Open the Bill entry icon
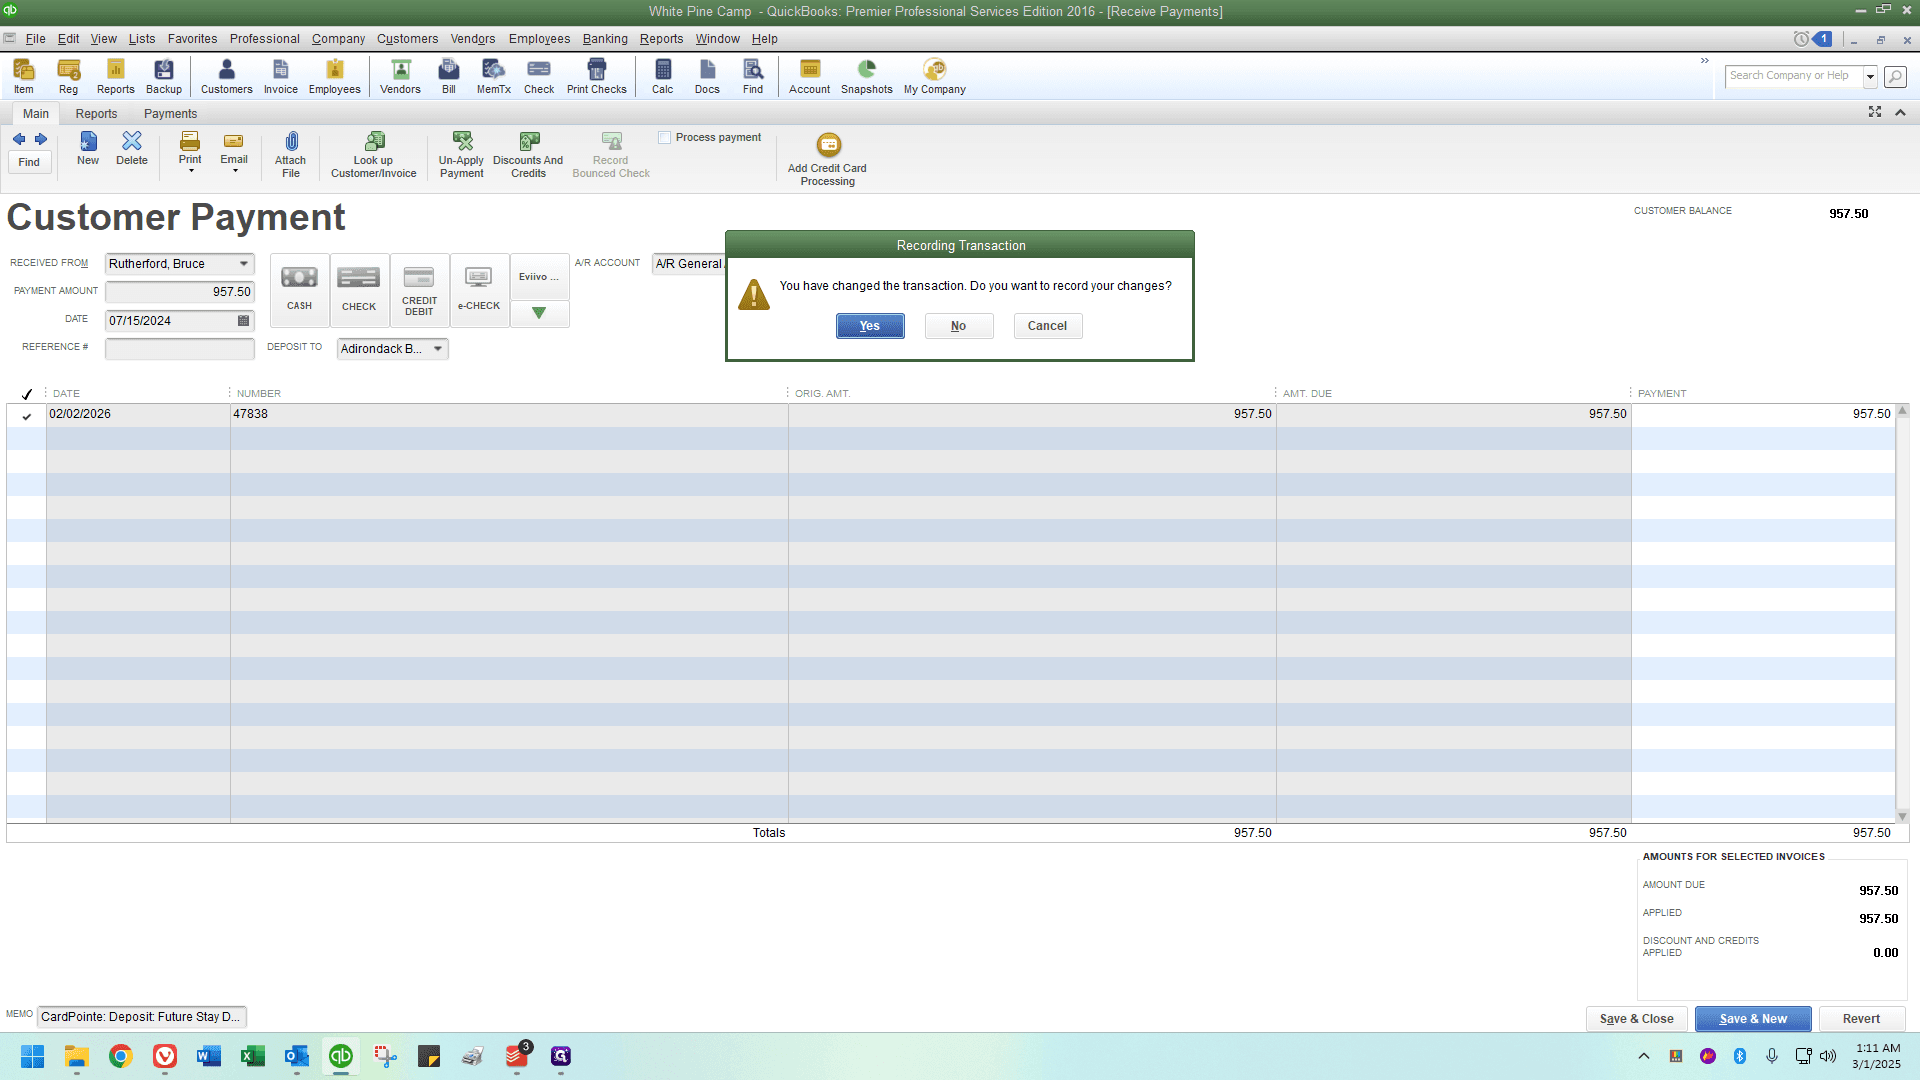Screen dimensions: 1920x1080 point(449,76)
